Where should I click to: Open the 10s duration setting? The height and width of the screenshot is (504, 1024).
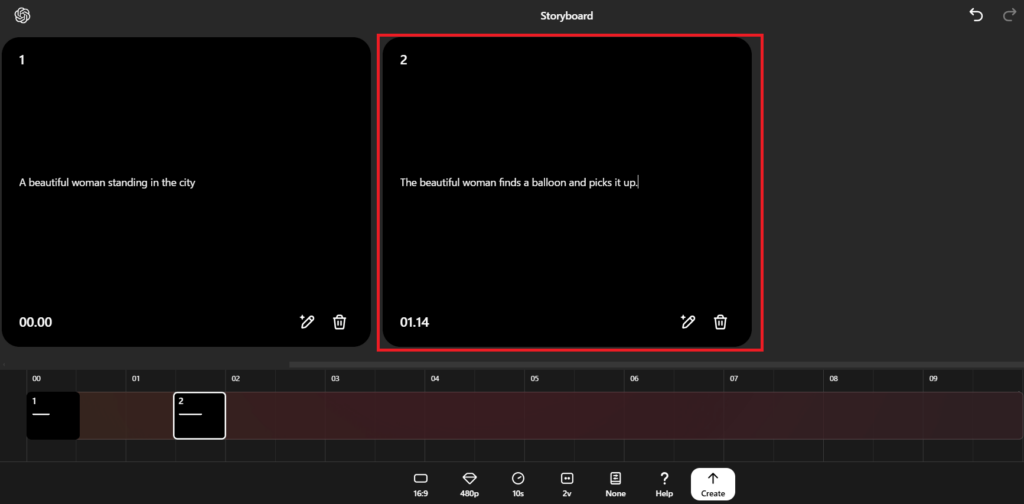click(x=518, y=484)
